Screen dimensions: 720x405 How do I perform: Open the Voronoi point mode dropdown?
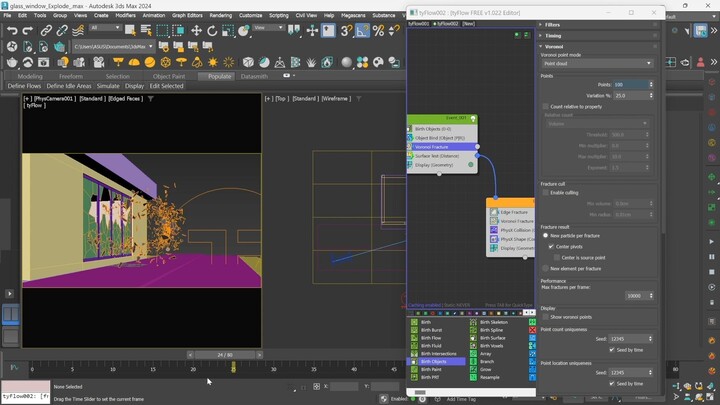(x=597, y=63)
